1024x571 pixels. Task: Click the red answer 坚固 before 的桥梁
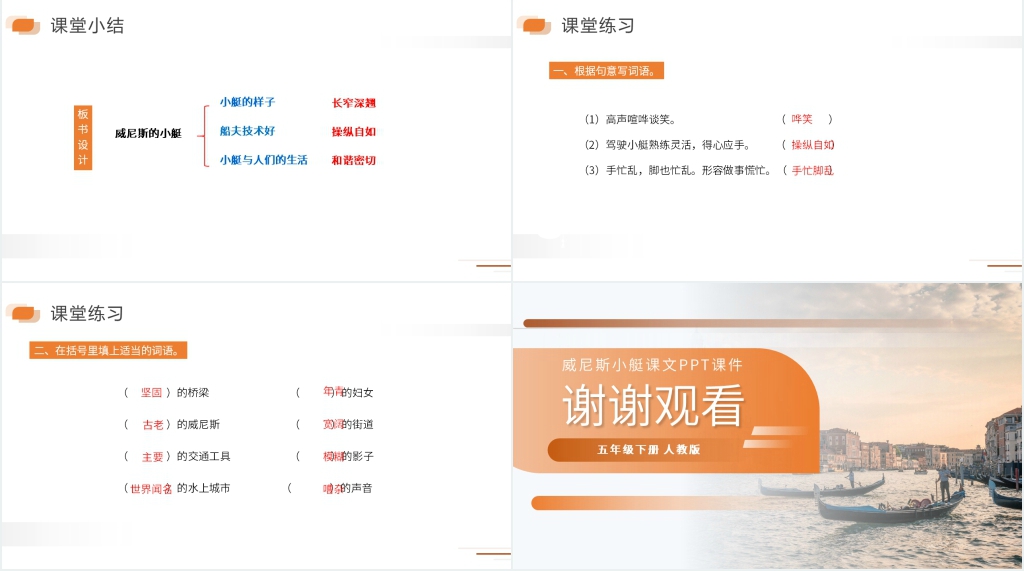click(151, 393)
